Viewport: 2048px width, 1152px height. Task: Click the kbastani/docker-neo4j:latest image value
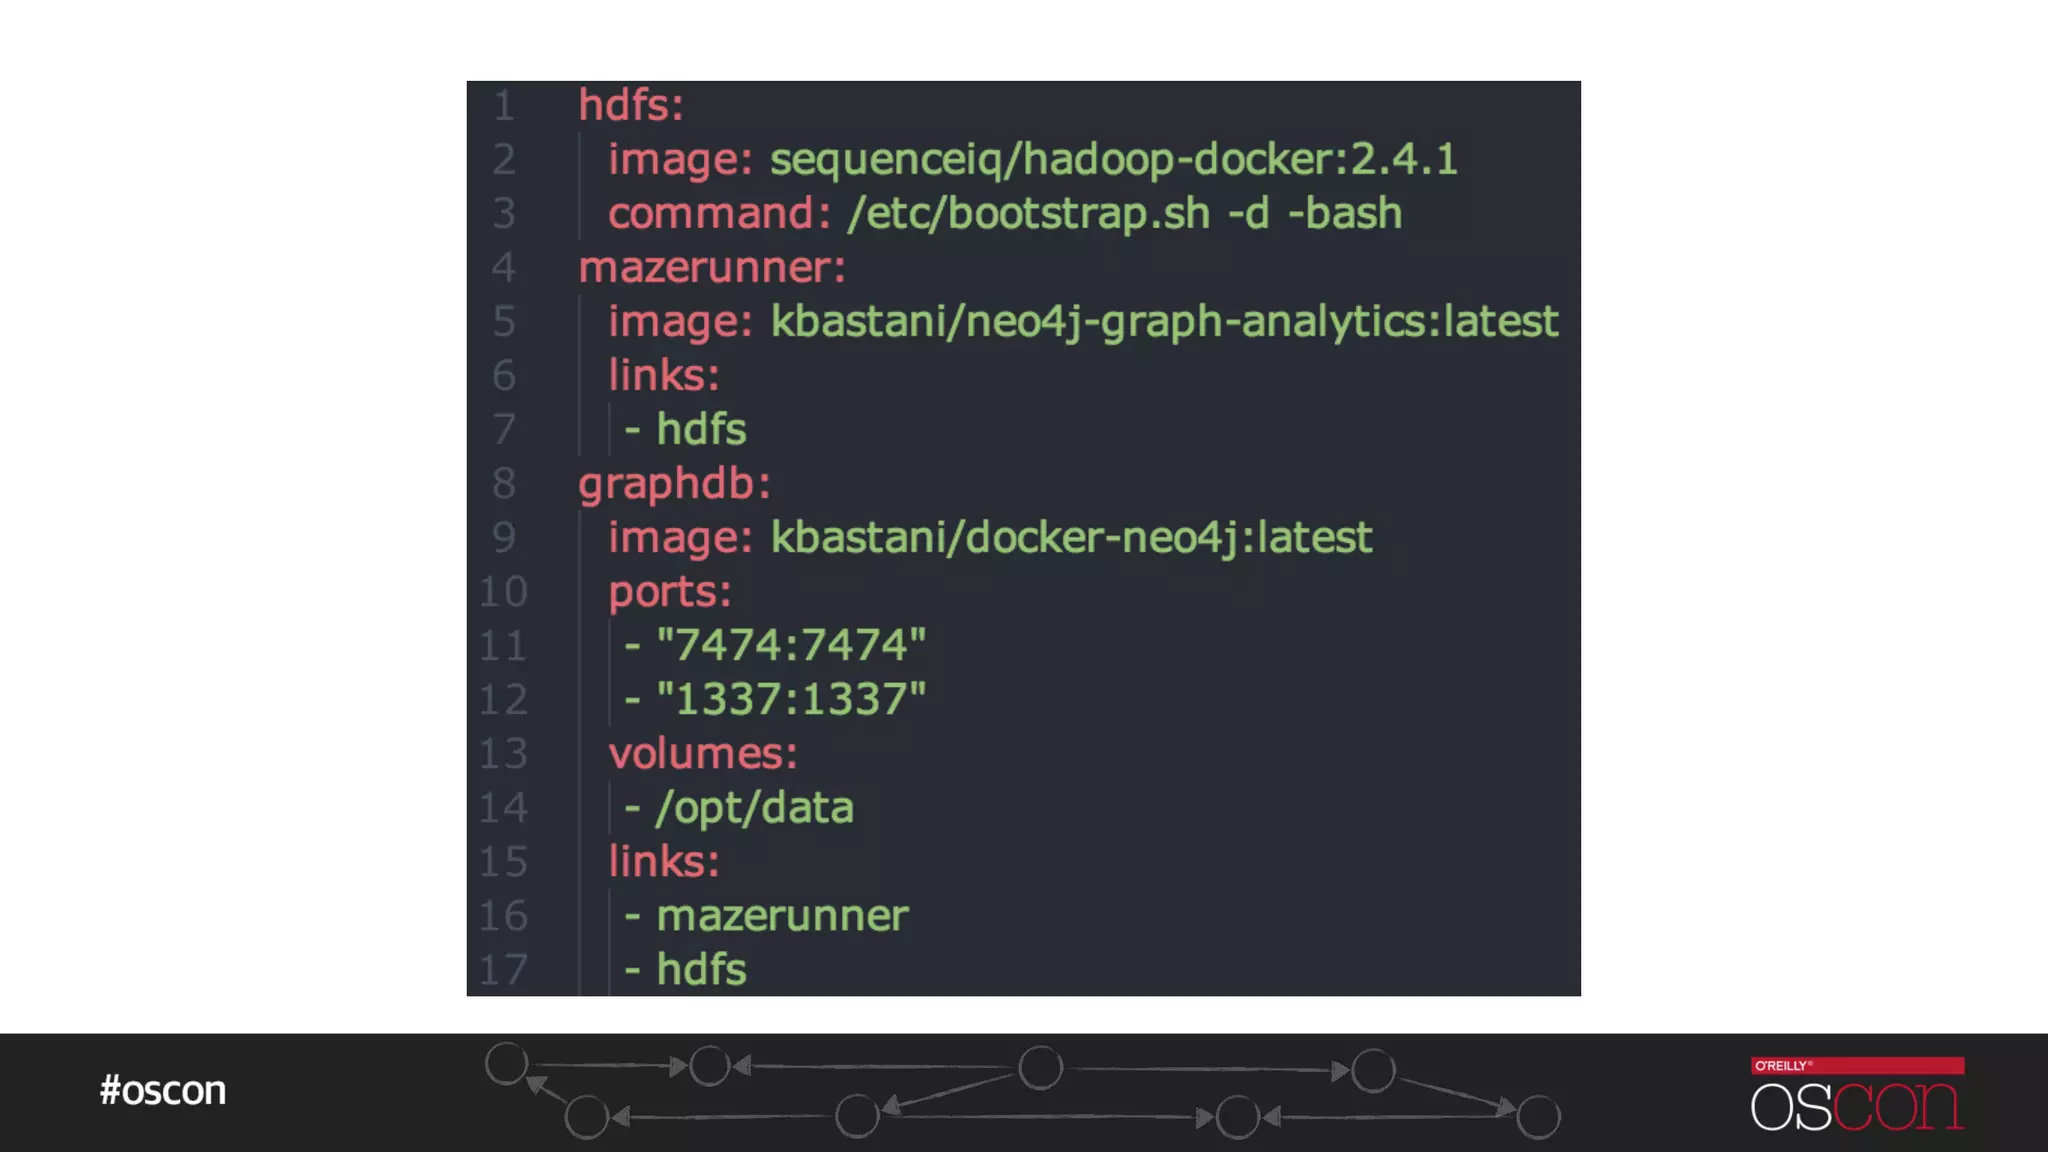coord(1071,538)
